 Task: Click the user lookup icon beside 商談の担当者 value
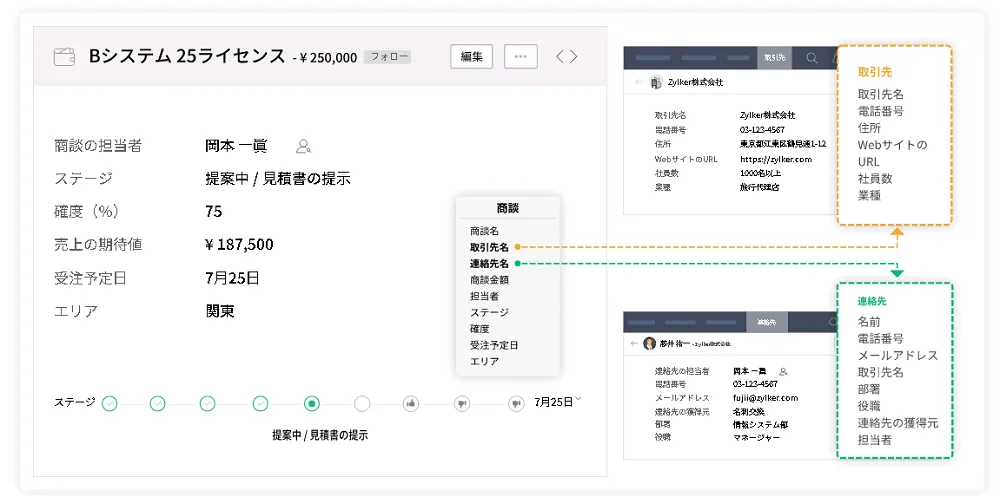[x=304, y=147]
